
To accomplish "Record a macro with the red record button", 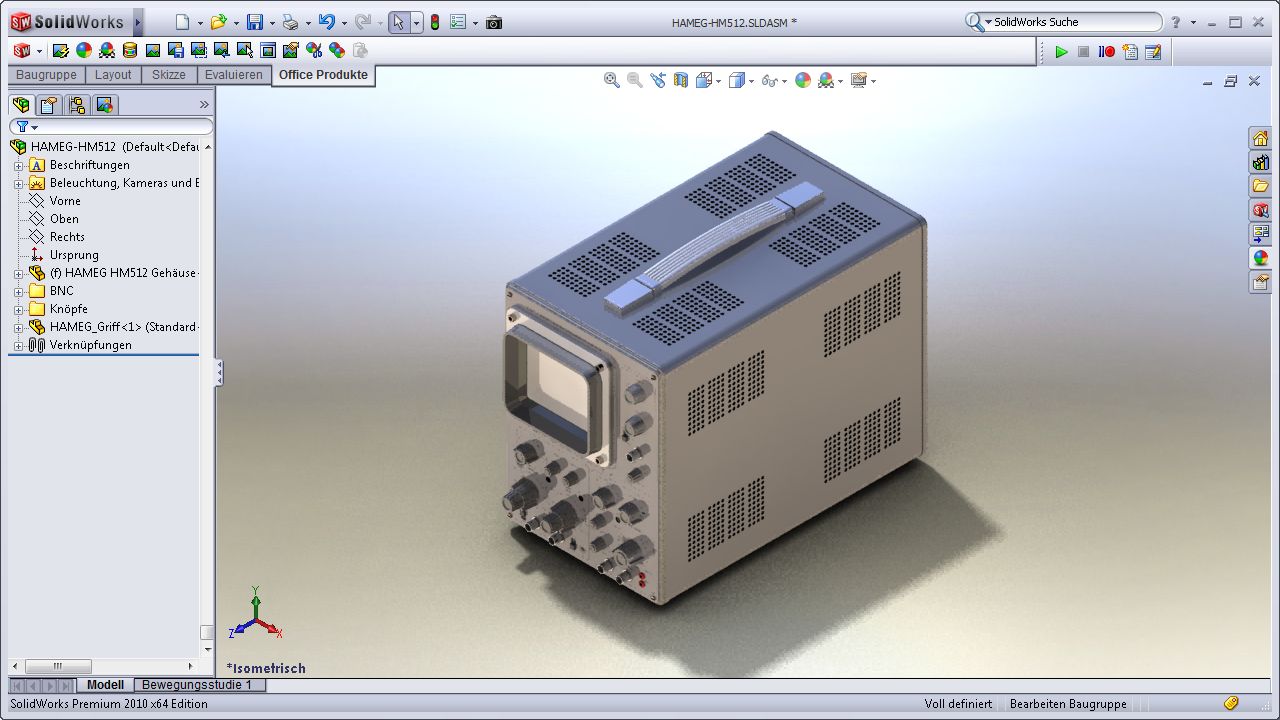I will (x=1107, y=51).
